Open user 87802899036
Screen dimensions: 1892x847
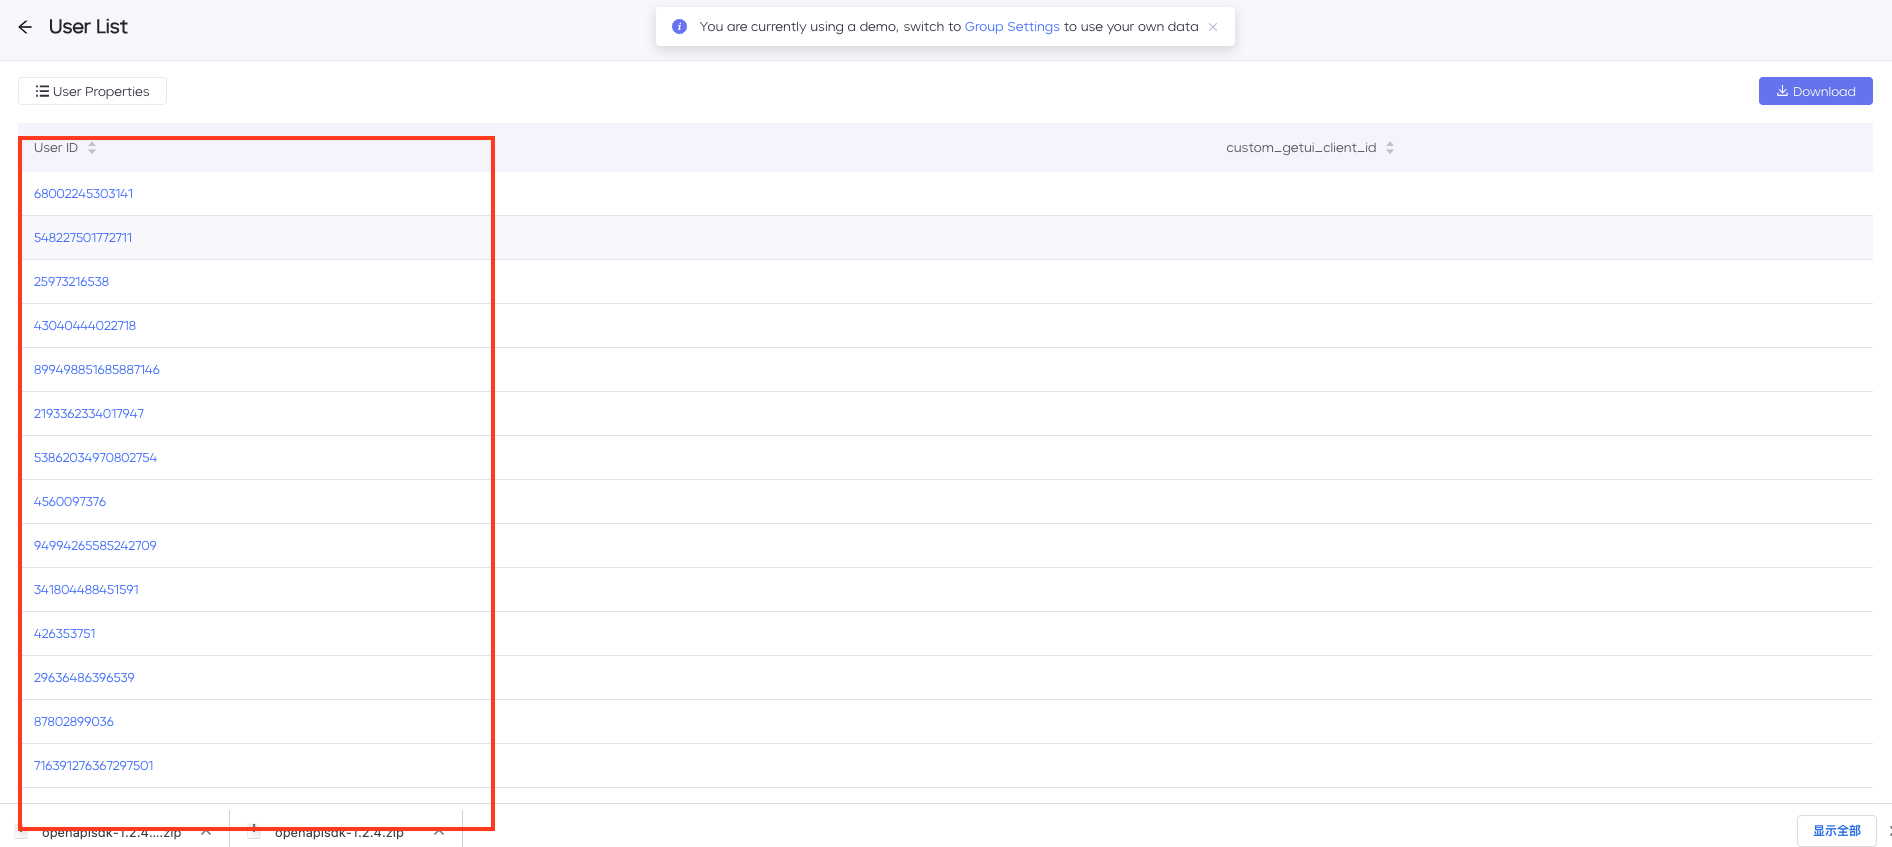coord(74,722)
